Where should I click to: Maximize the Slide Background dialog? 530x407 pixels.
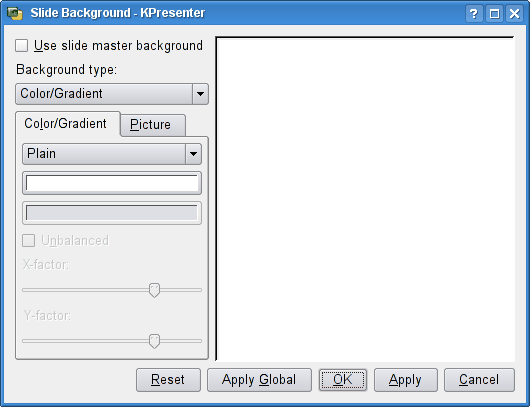tap(494, 14)
